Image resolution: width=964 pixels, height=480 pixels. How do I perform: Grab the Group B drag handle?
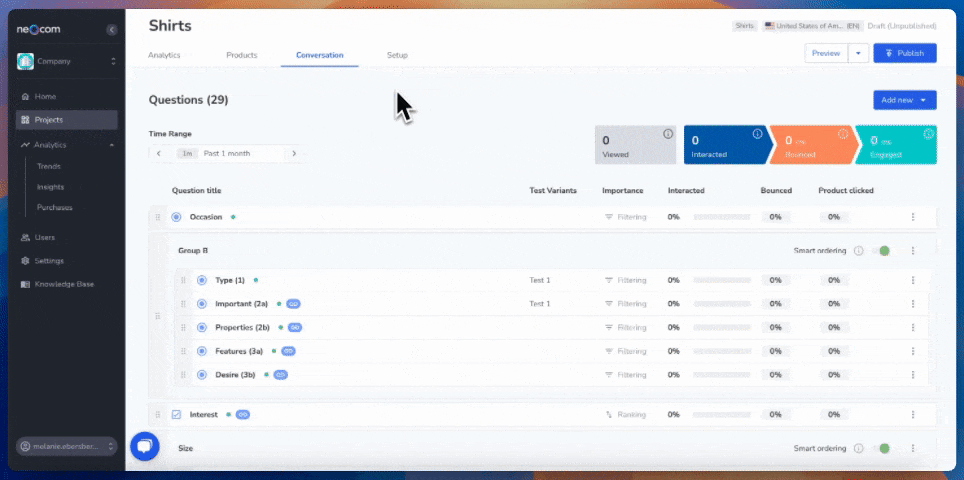pyautogui.click(x=157, y=316)
